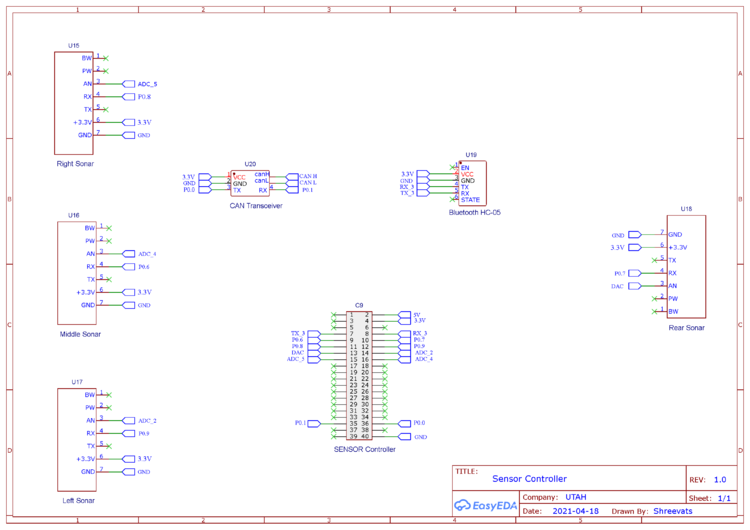Click the 3.3V net flag on Right Sonar
750x530 pixels.
(x=129, y=122)
